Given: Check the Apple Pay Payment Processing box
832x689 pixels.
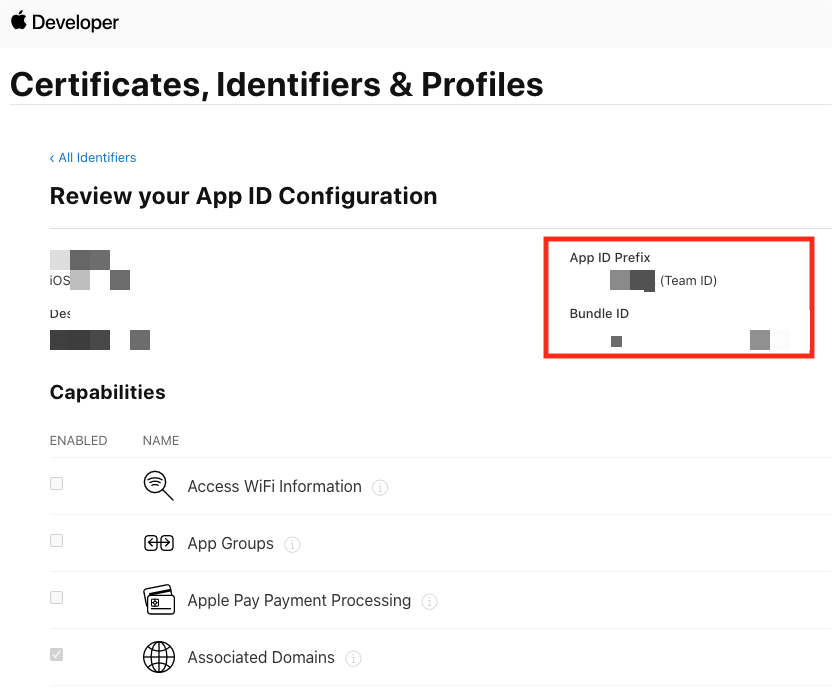Looking at the screenshot, I should [x=57, y=598].
